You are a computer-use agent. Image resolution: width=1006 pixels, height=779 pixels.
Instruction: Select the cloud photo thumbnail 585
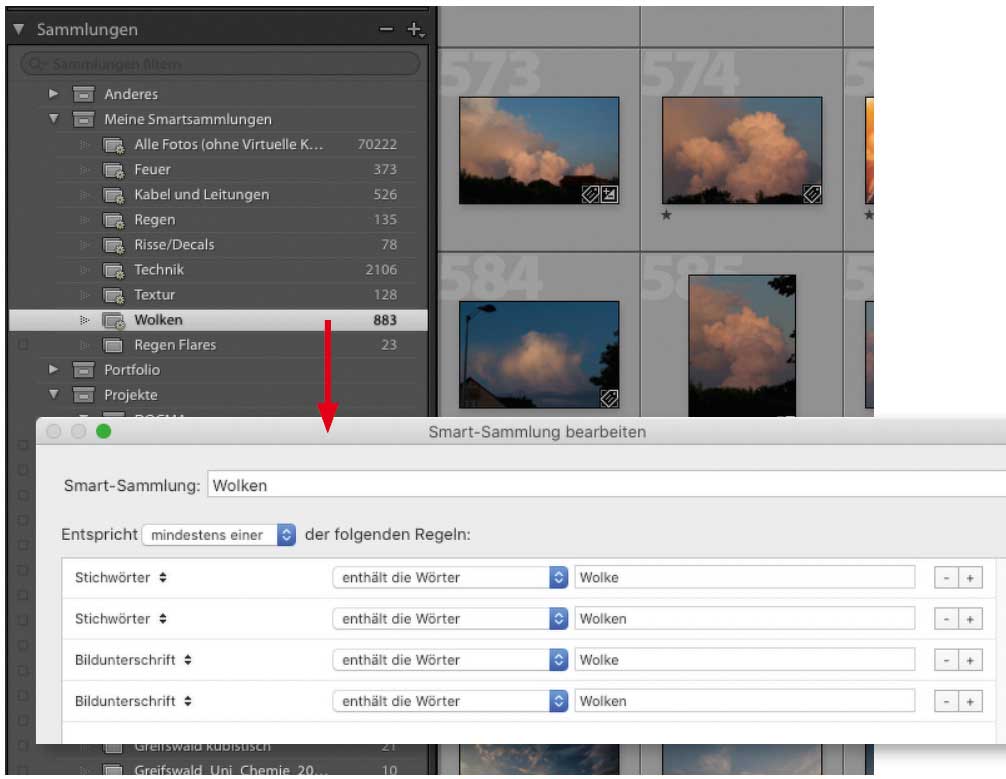(741, 345)
